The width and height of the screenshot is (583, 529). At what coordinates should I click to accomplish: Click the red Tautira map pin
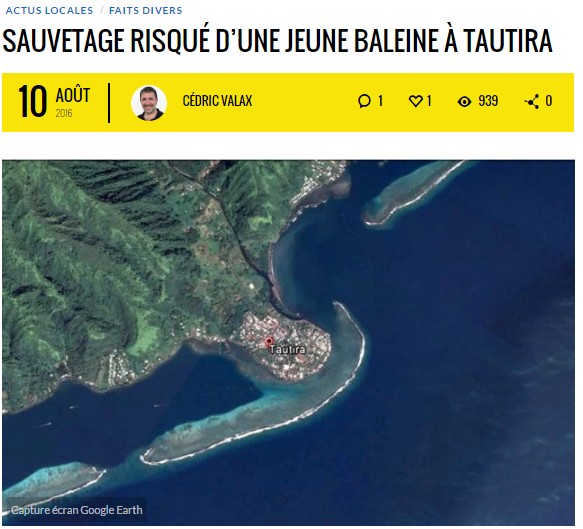point(269,342)
